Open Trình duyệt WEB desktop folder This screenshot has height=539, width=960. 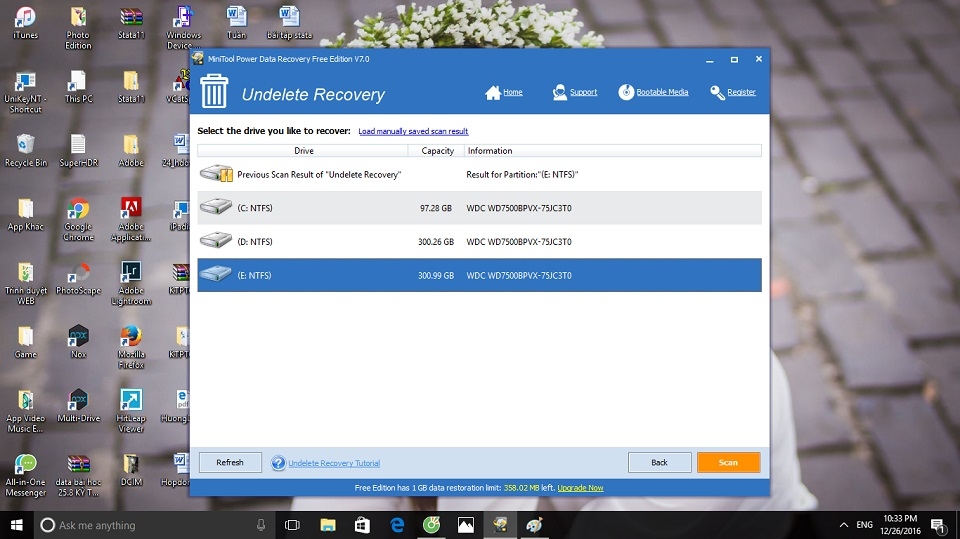point(25,284)
